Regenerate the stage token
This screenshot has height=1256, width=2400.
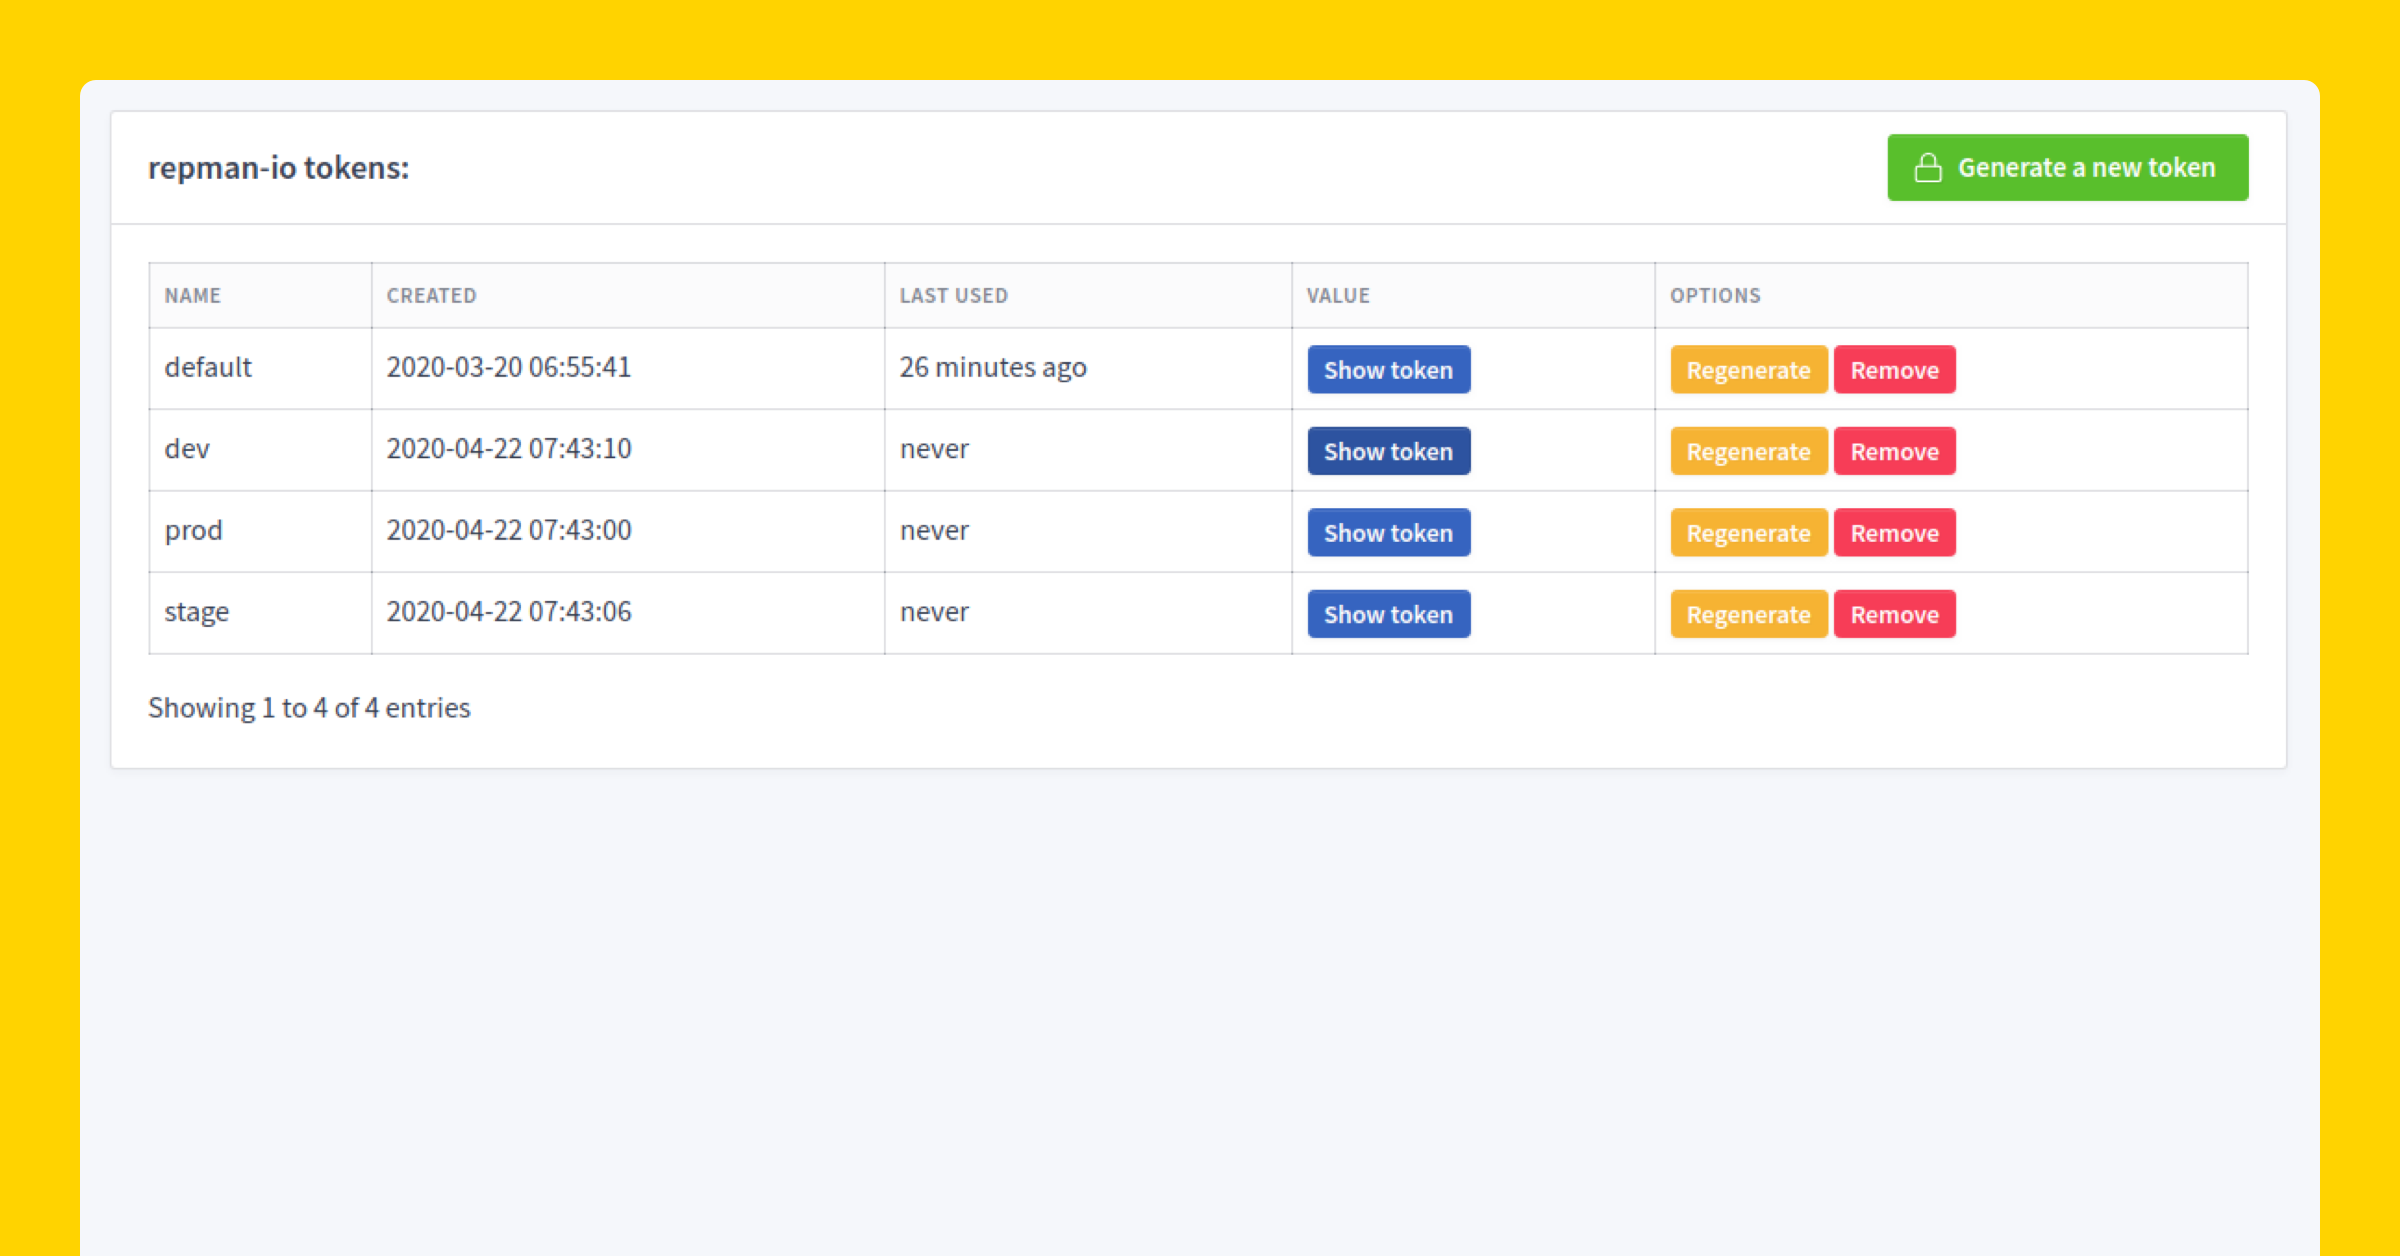1747,614
